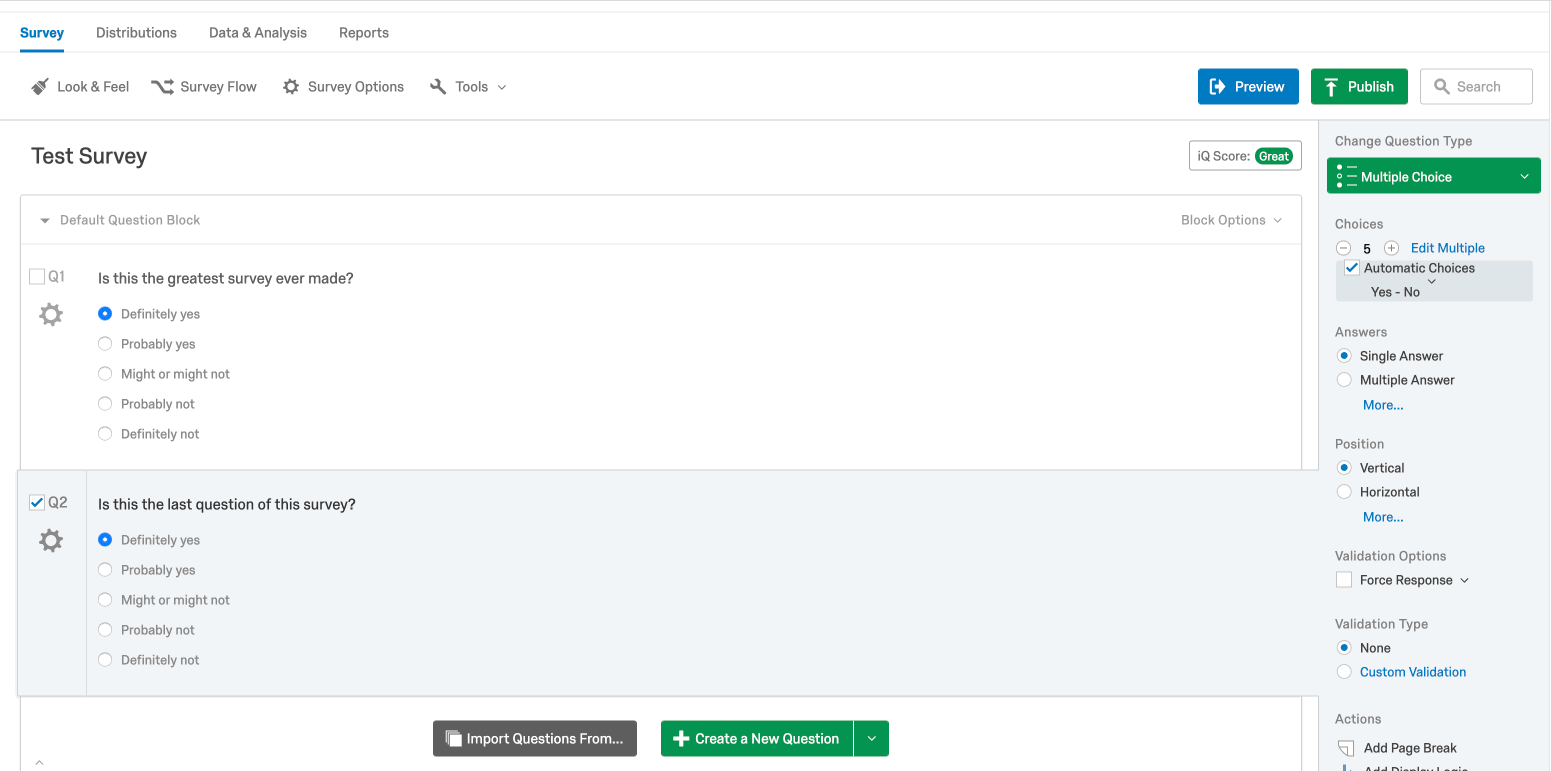Select Custom Validation radio button
Viewport: 1551px width, 771px height.
[1344, 672]
